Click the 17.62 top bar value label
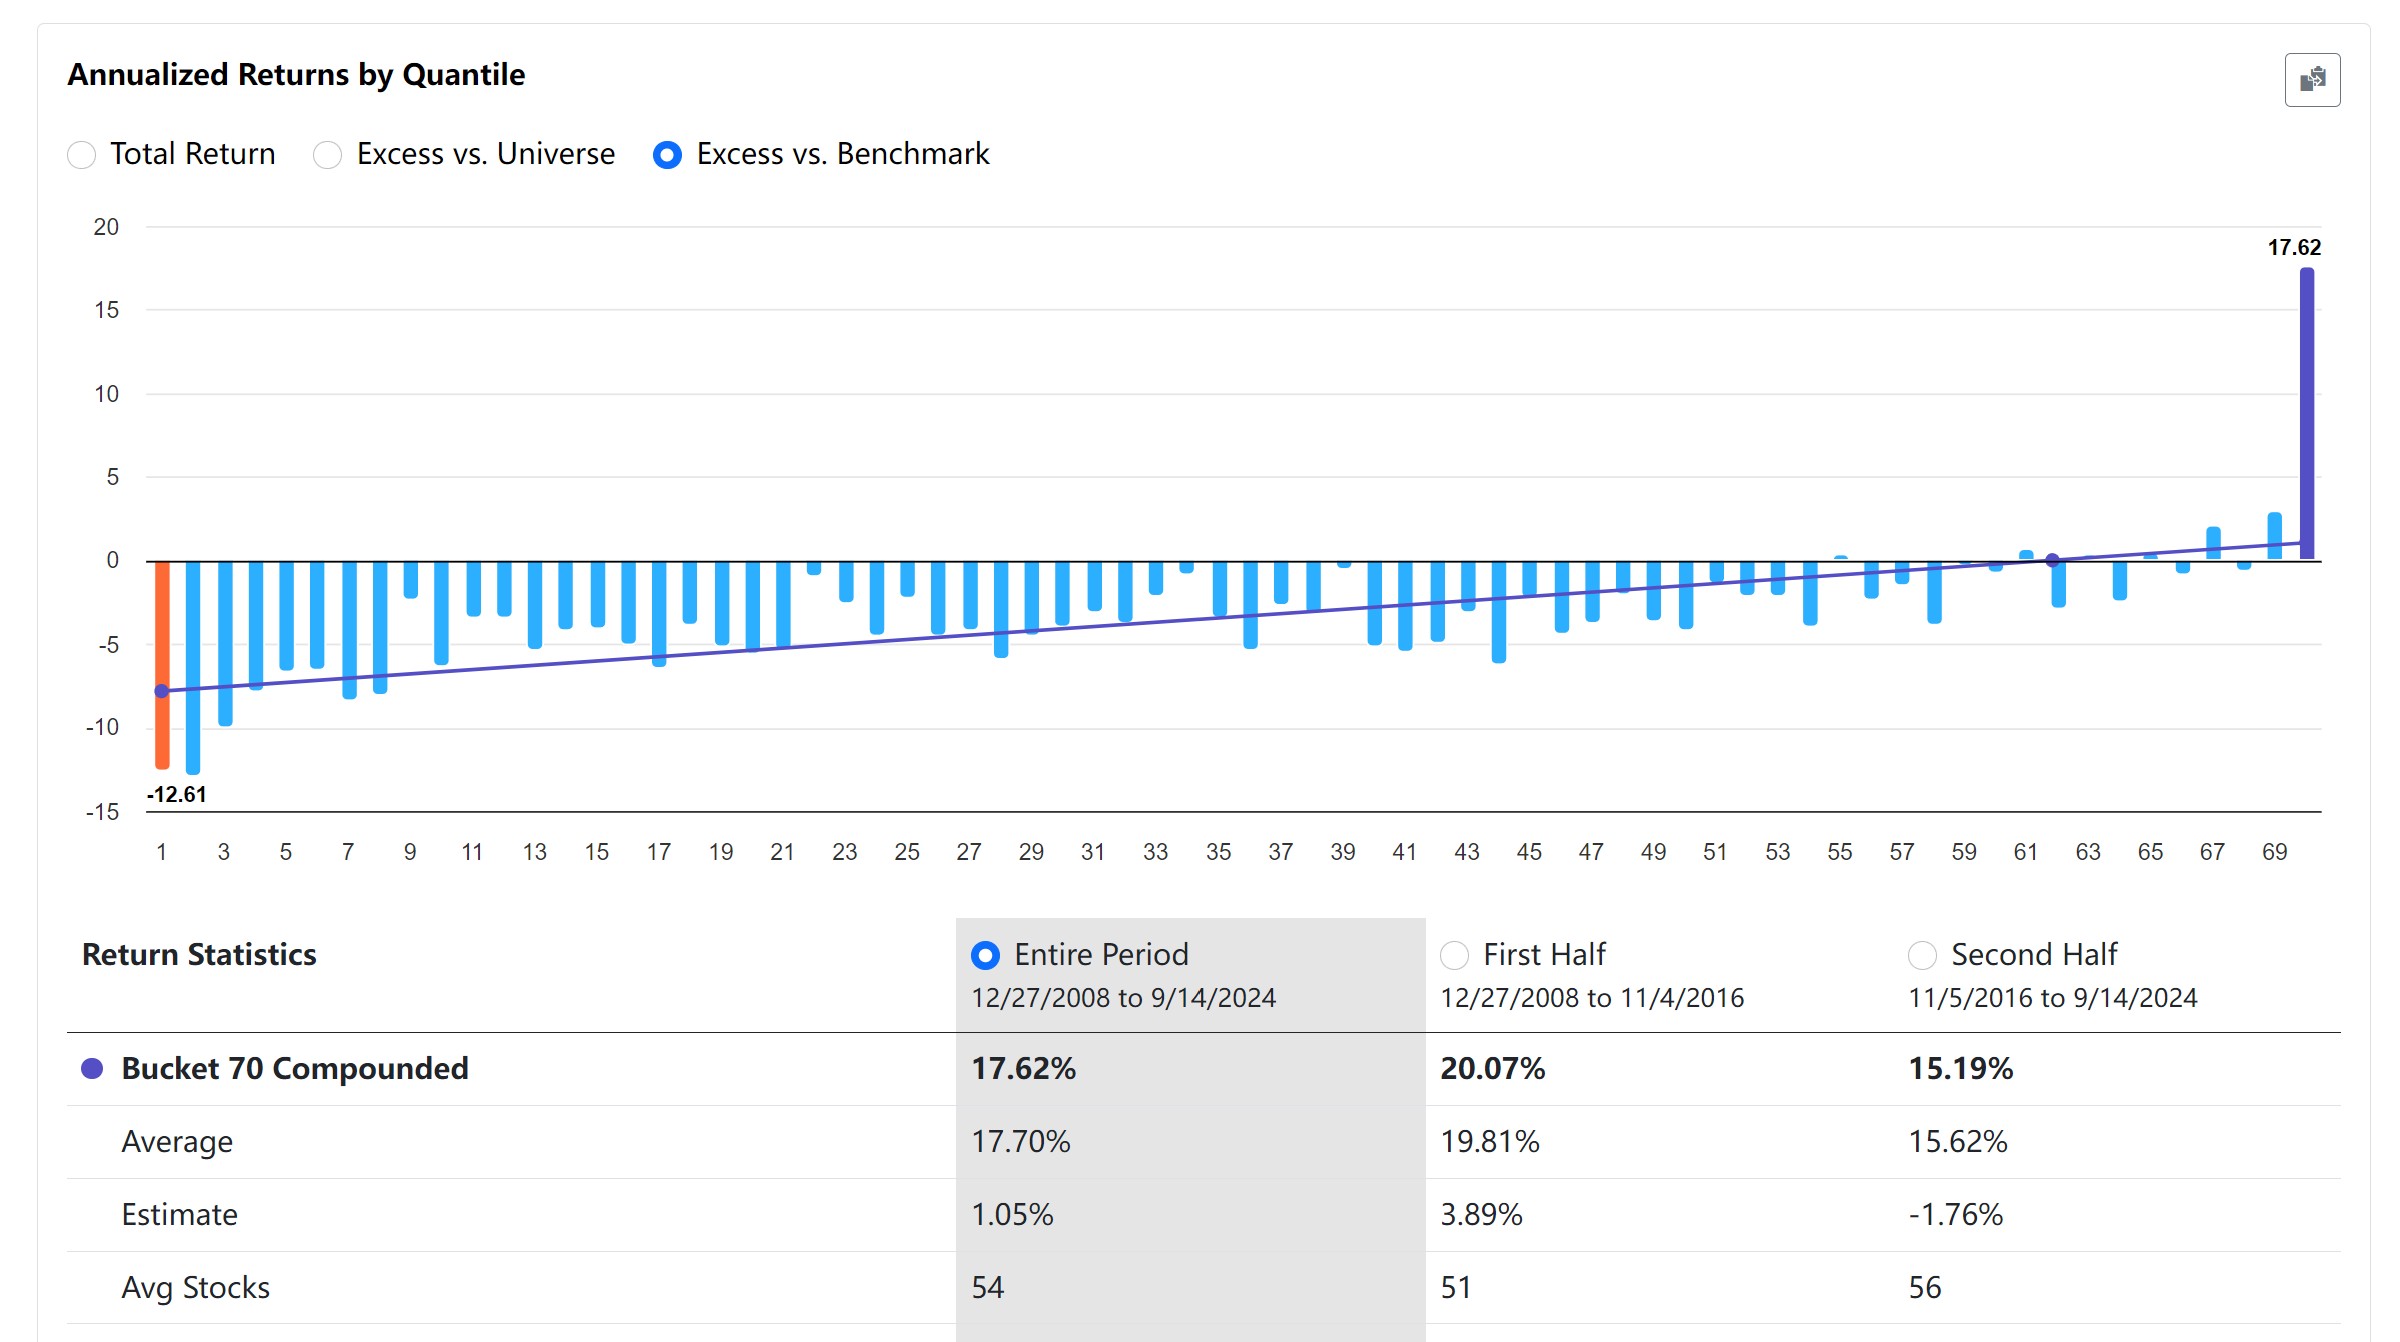 [x=2293, y=247]
